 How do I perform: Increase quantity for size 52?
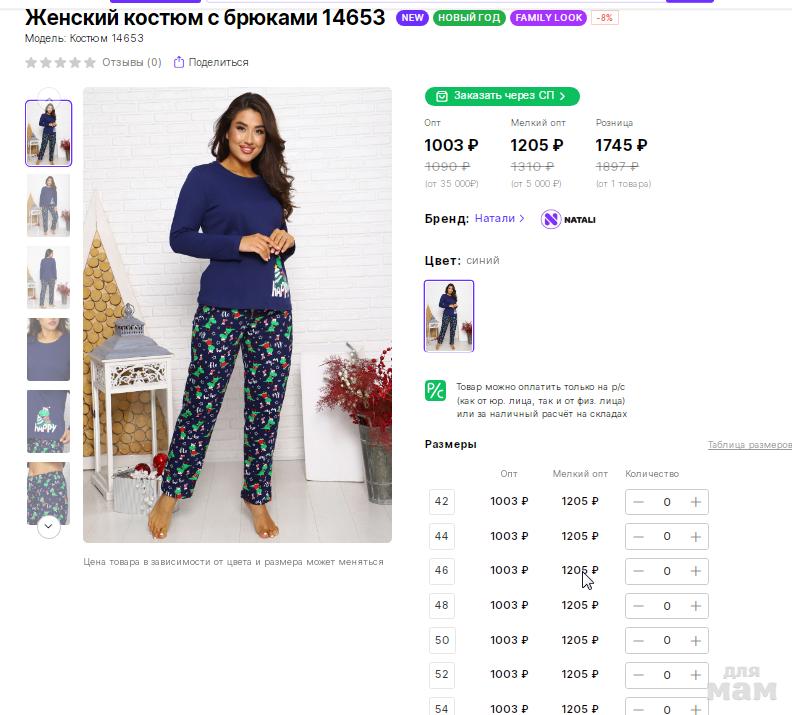[696, 675]
